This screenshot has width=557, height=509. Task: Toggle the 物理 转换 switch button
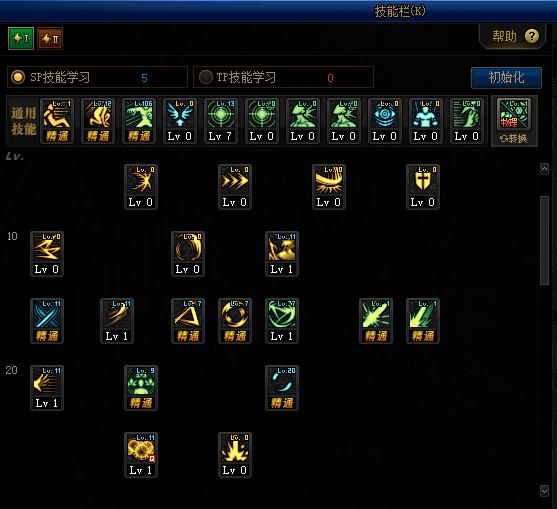click(x=514, y=121)
